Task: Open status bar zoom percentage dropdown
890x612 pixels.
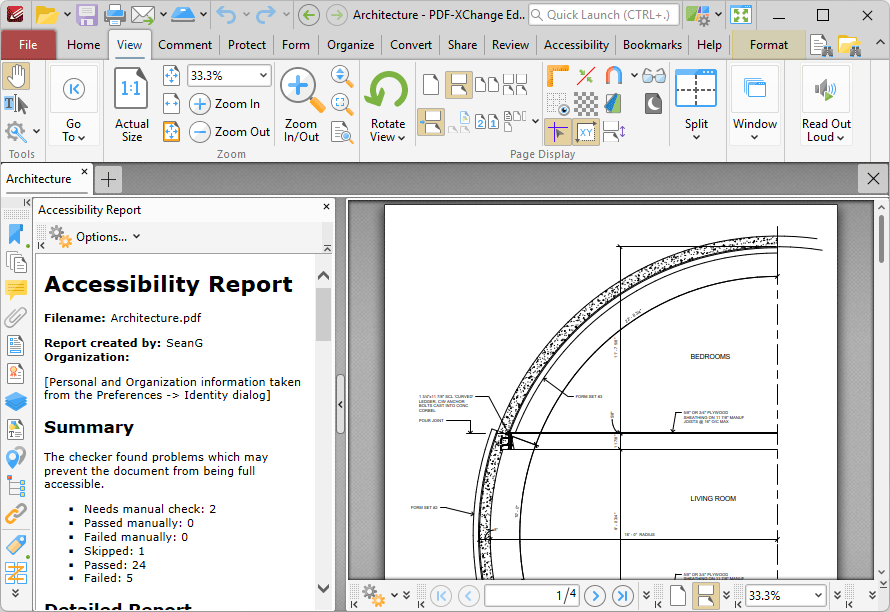Action: click(x=818, y=596)
